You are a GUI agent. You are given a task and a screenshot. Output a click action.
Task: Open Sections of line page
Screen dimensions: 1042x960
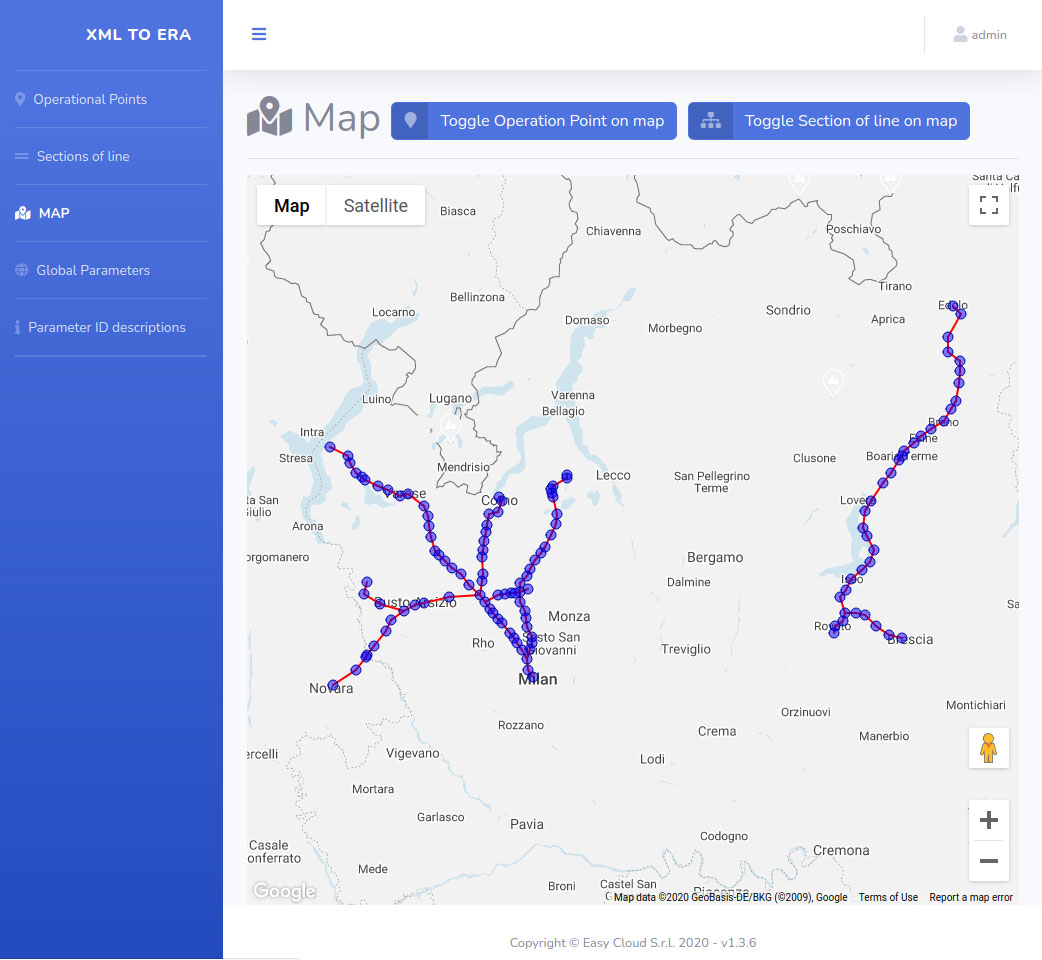(83, 156)
